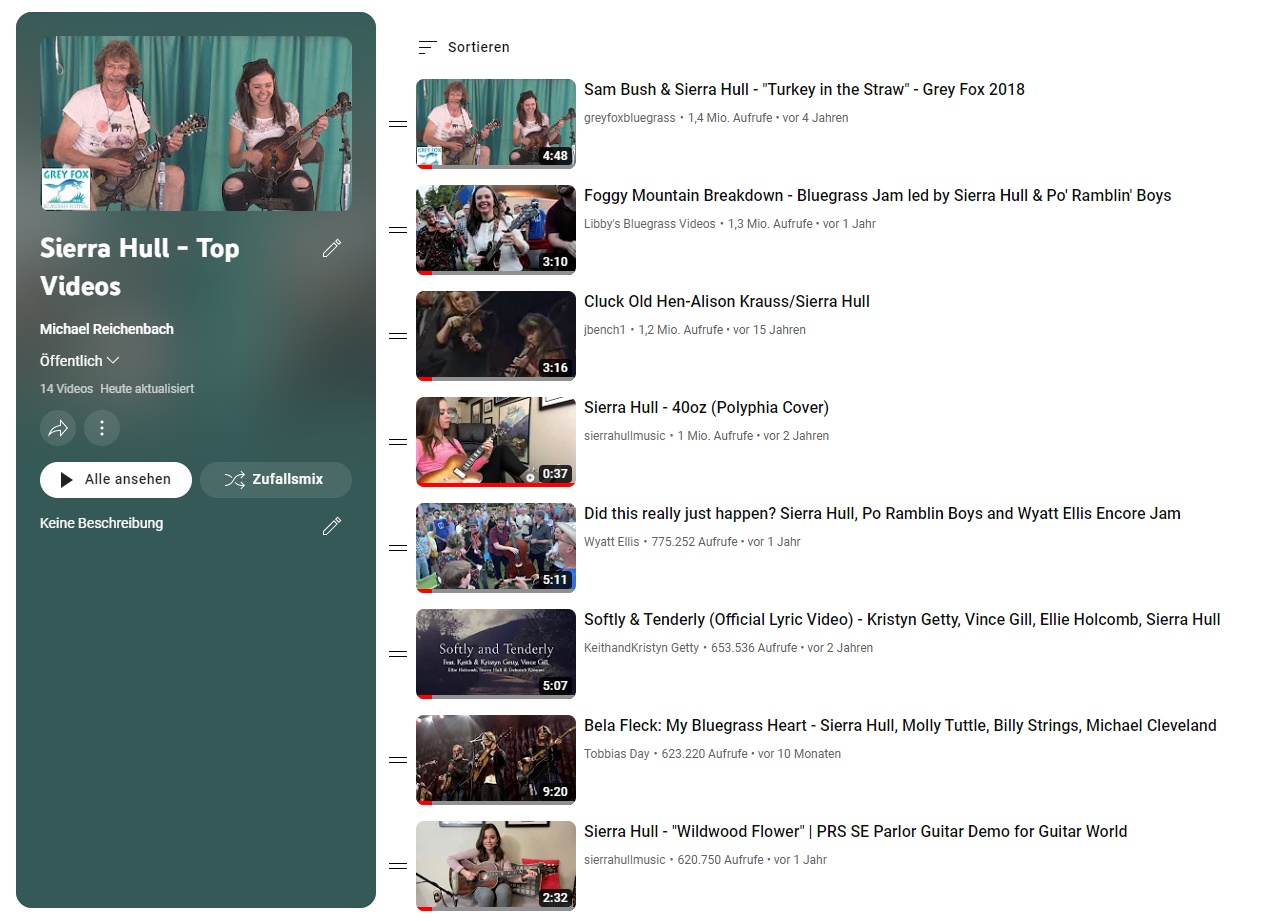This screenshot has height=921, width=1263.
Task: Click drag handle beside Cluck Old Hen
Action: click(x=398, y=336)
